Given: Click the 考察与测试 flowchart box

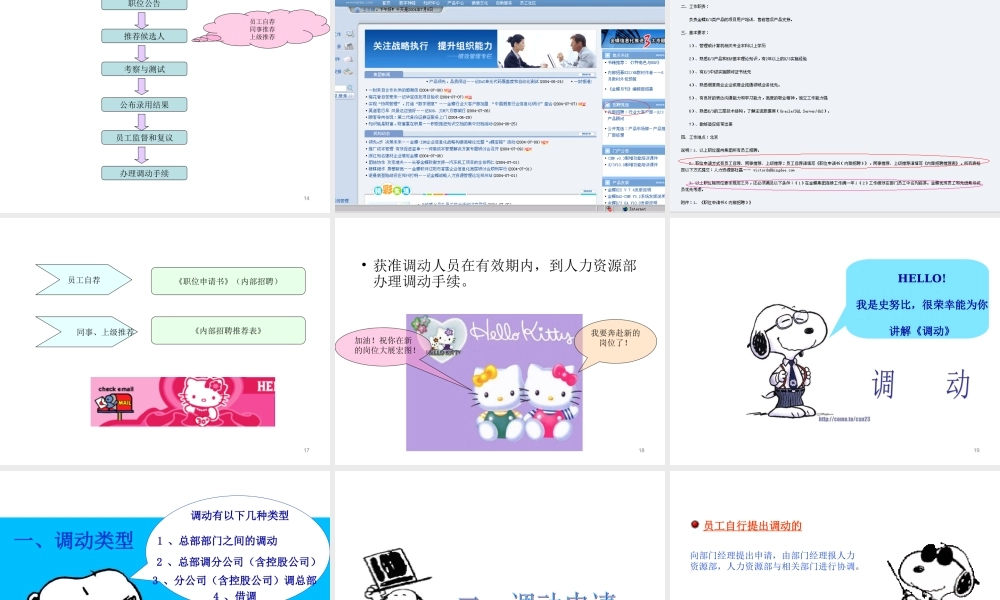Looking at the screenshot, I should point(144,69).
